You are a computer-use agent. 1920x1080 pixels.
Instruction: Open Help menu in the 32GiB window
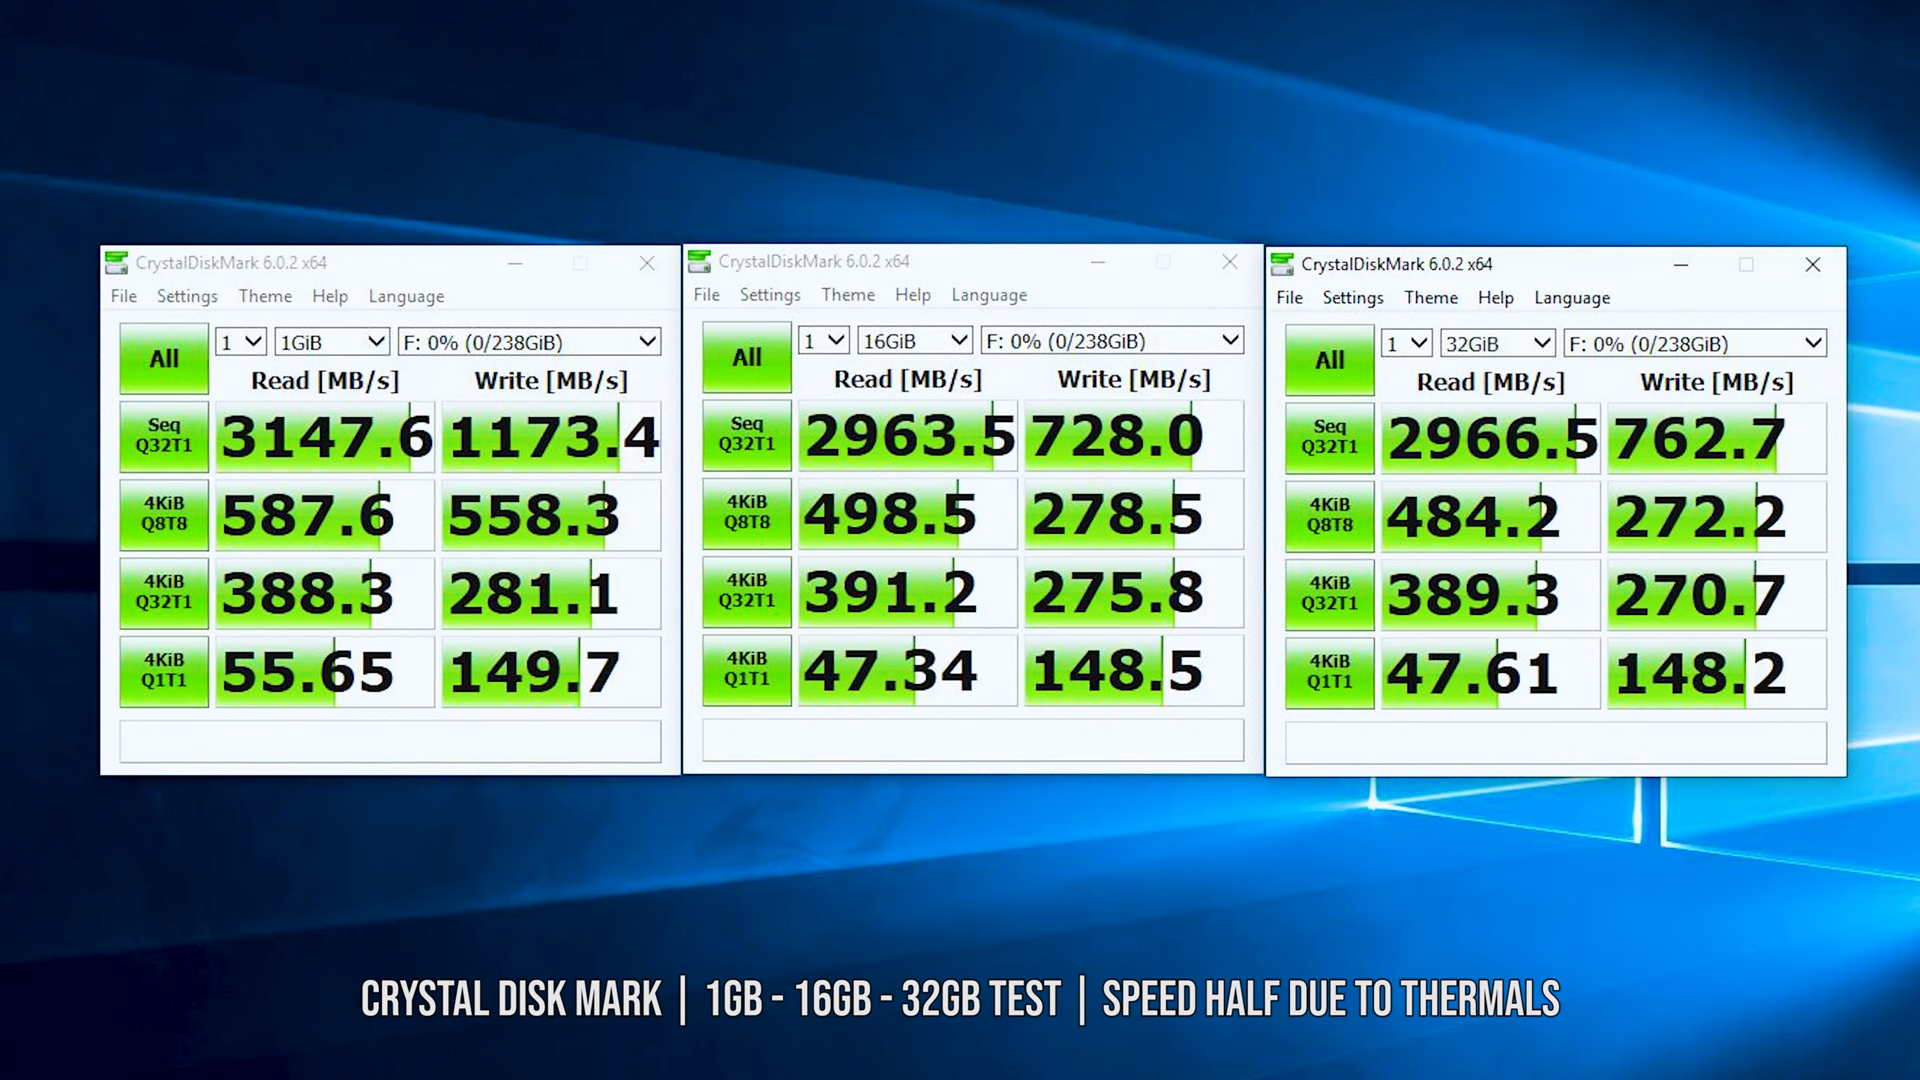(1496, 298)
